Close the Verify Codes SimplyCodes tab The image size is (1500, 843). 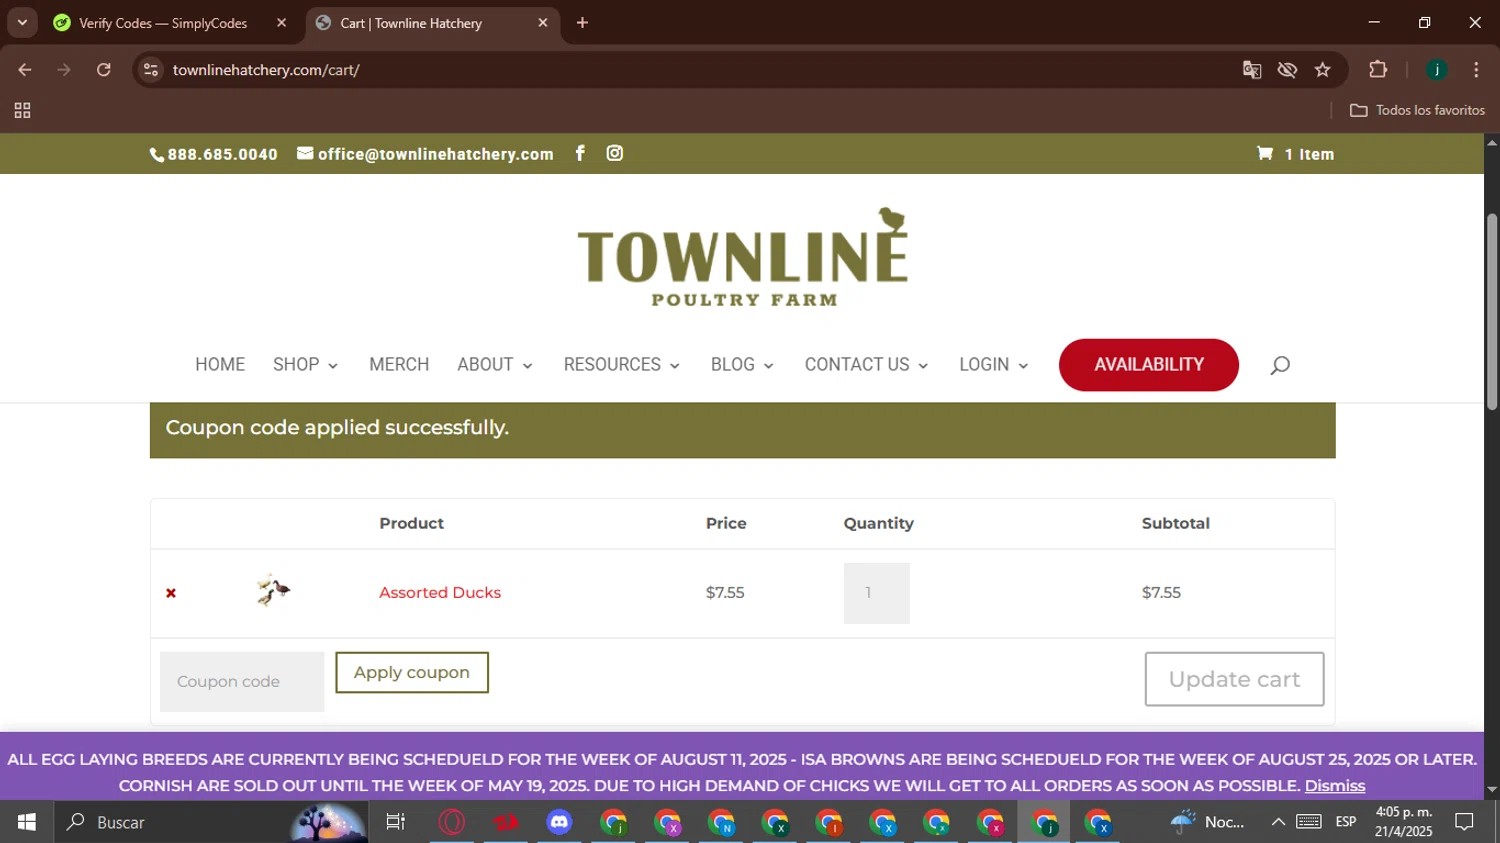point(282,23)
